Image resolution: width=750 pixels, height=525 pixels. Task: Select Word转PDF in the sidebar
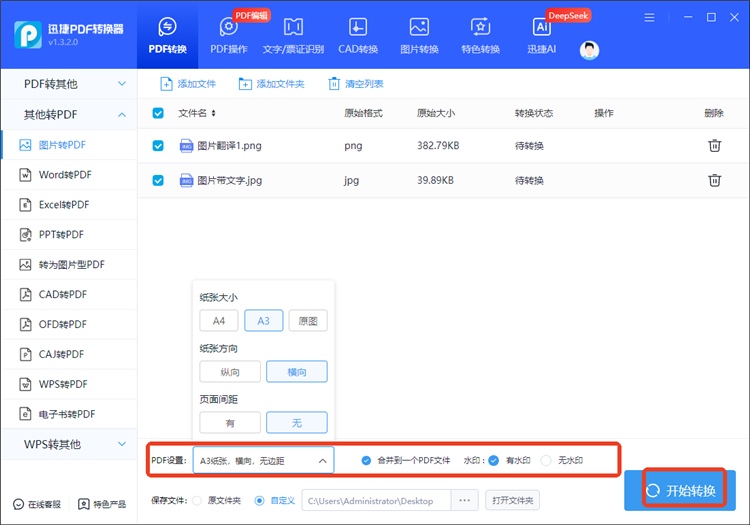coord(69,175)
